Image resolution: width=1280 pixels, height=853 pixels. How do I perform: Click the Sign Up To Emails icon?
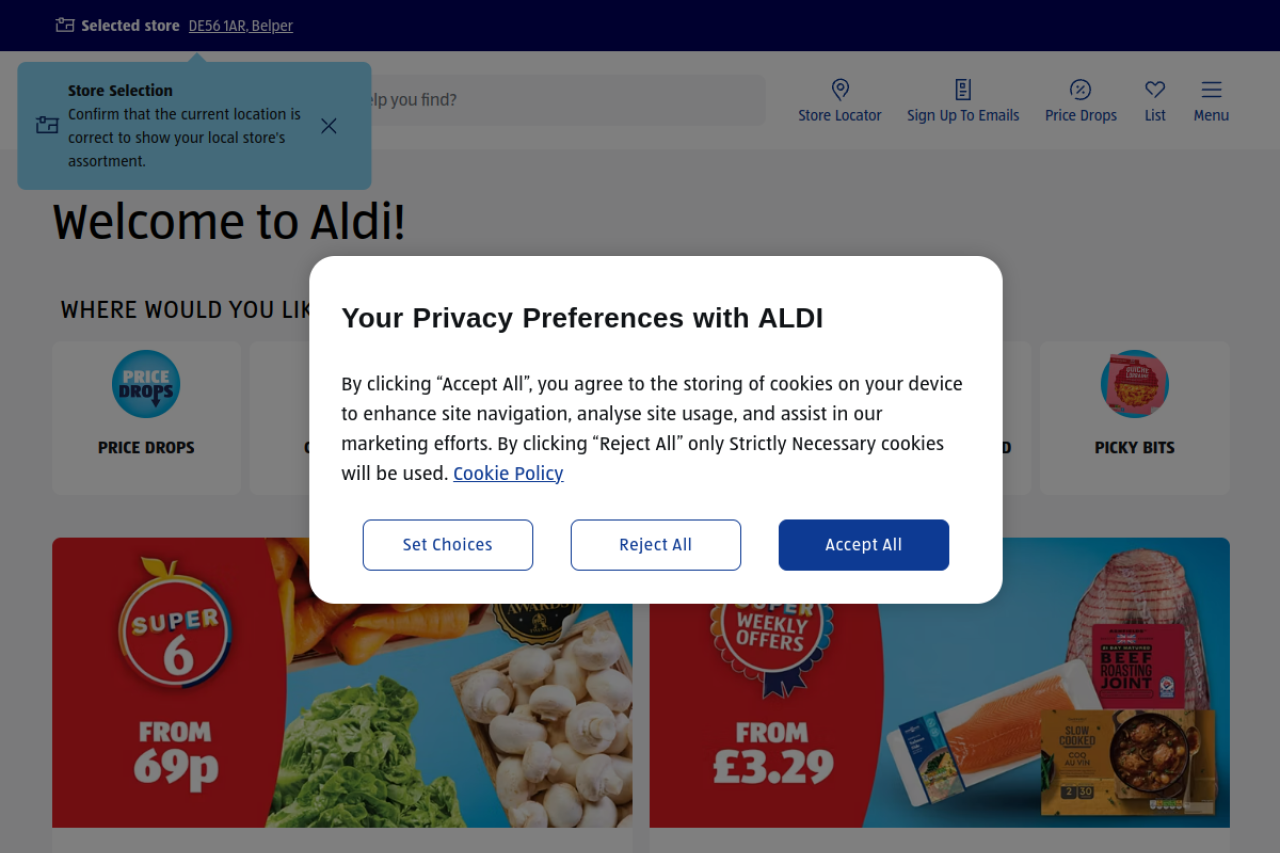pos(963,90)
